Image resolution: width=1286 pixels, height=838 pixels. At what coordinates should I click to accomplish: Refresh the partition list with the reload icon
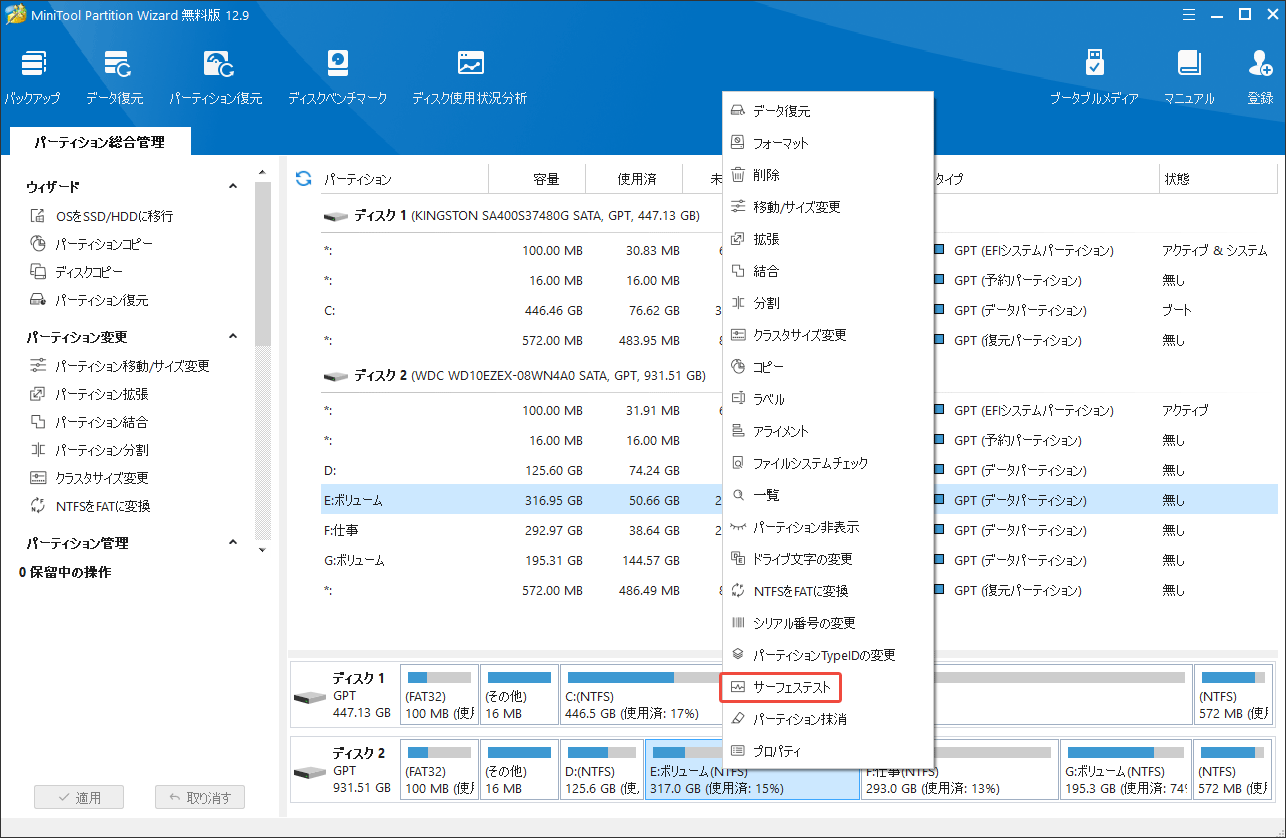point(304,179)
